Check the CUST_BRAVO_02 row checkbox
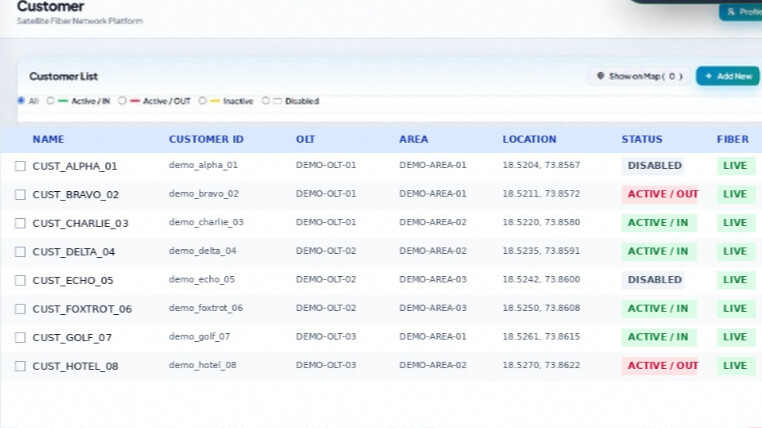 coord(20,195)
